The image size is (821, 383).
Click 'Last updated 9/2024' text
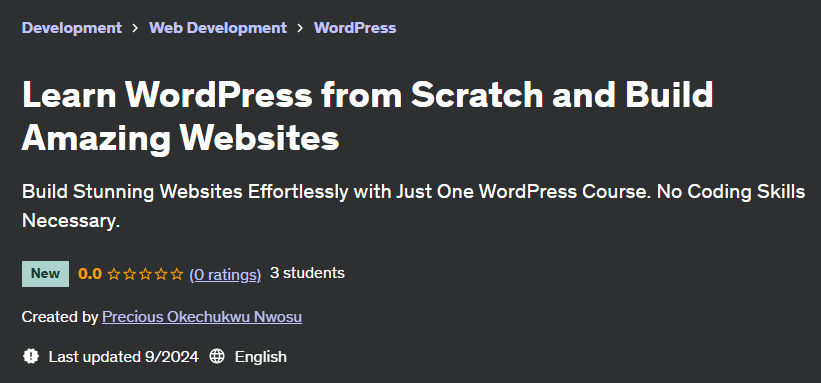point(124,357)
